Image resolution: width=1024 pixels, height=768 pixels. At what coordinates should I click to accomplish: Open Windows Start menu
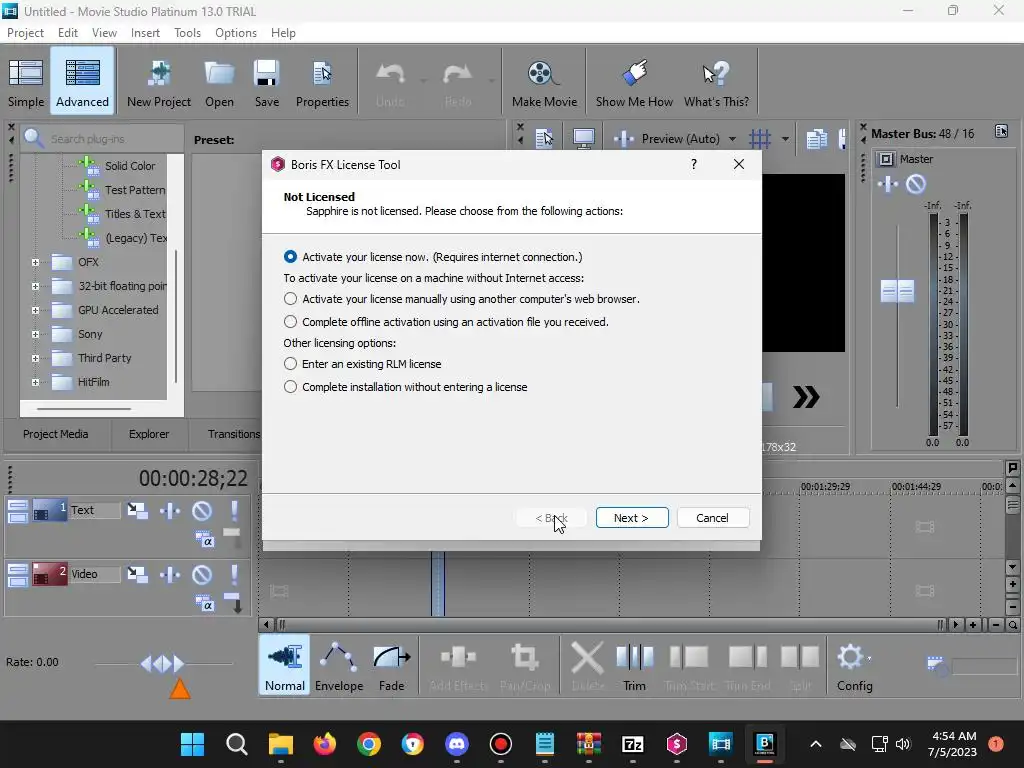pos(193,744)
